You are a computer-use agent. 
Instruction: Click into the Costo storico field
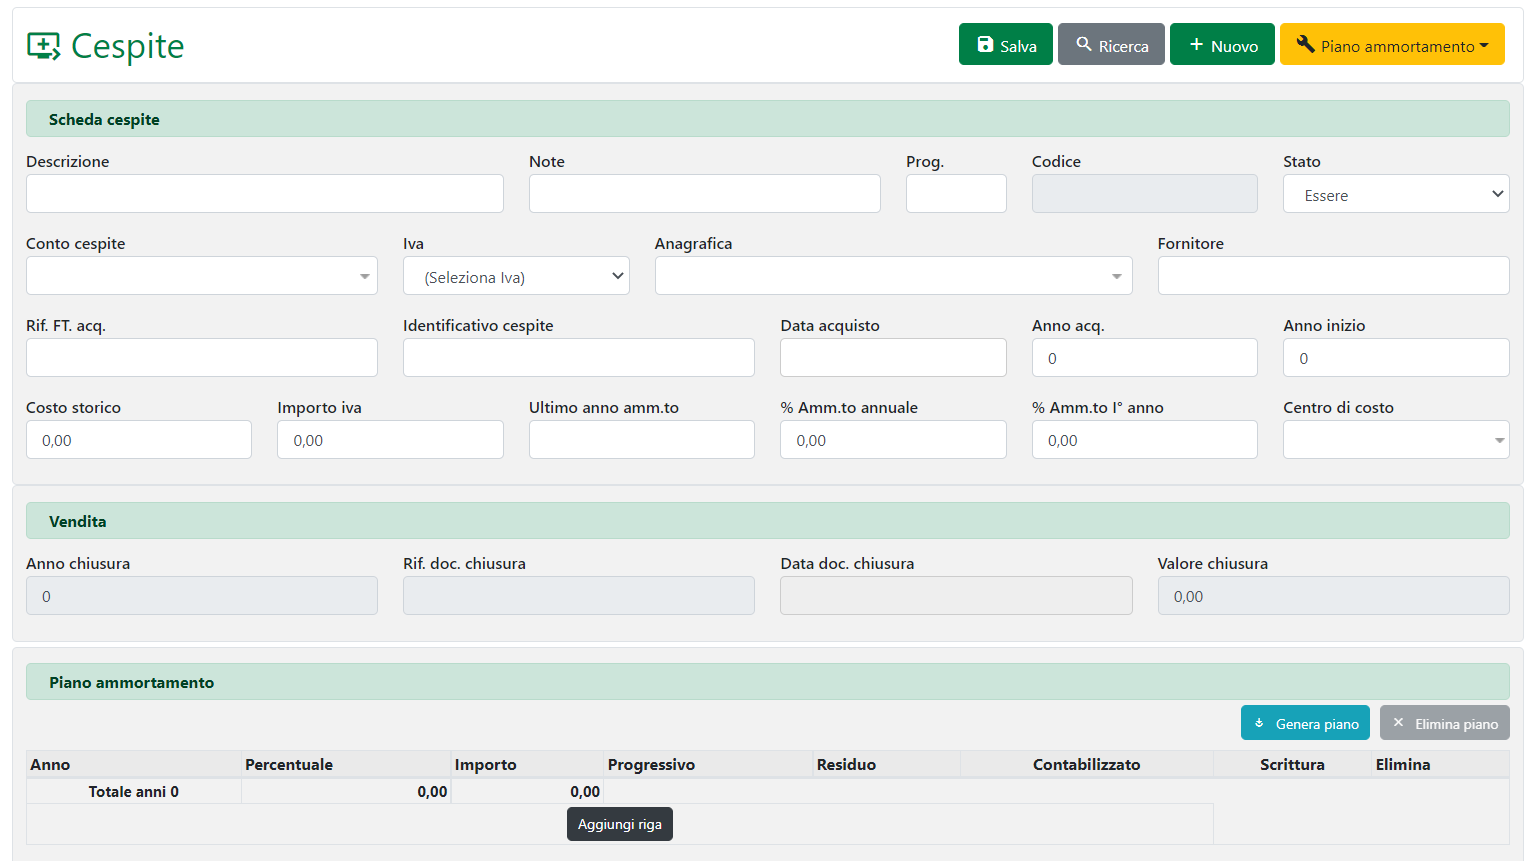pos(138,440)
